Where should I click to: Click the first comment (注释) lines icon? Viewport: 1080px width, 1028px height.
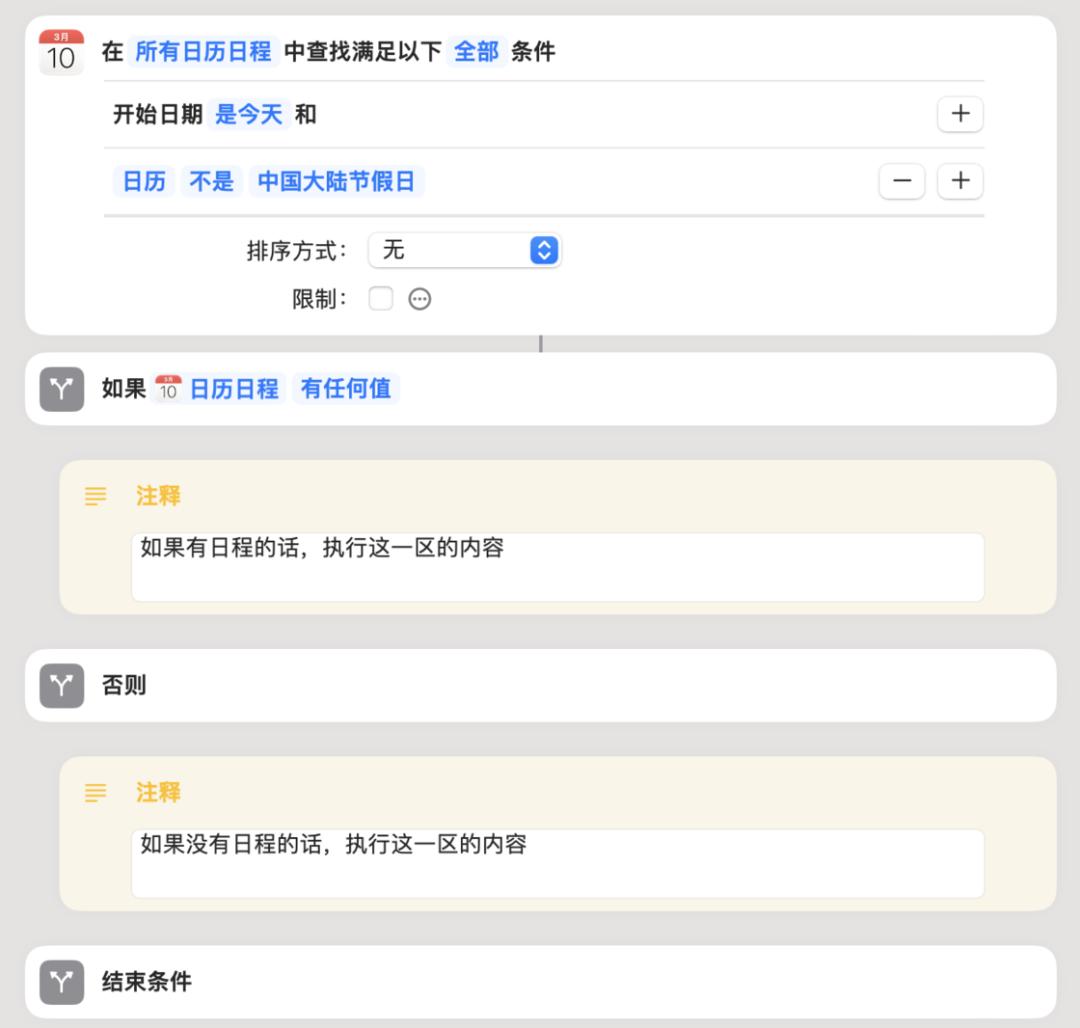tap(95, 496)
